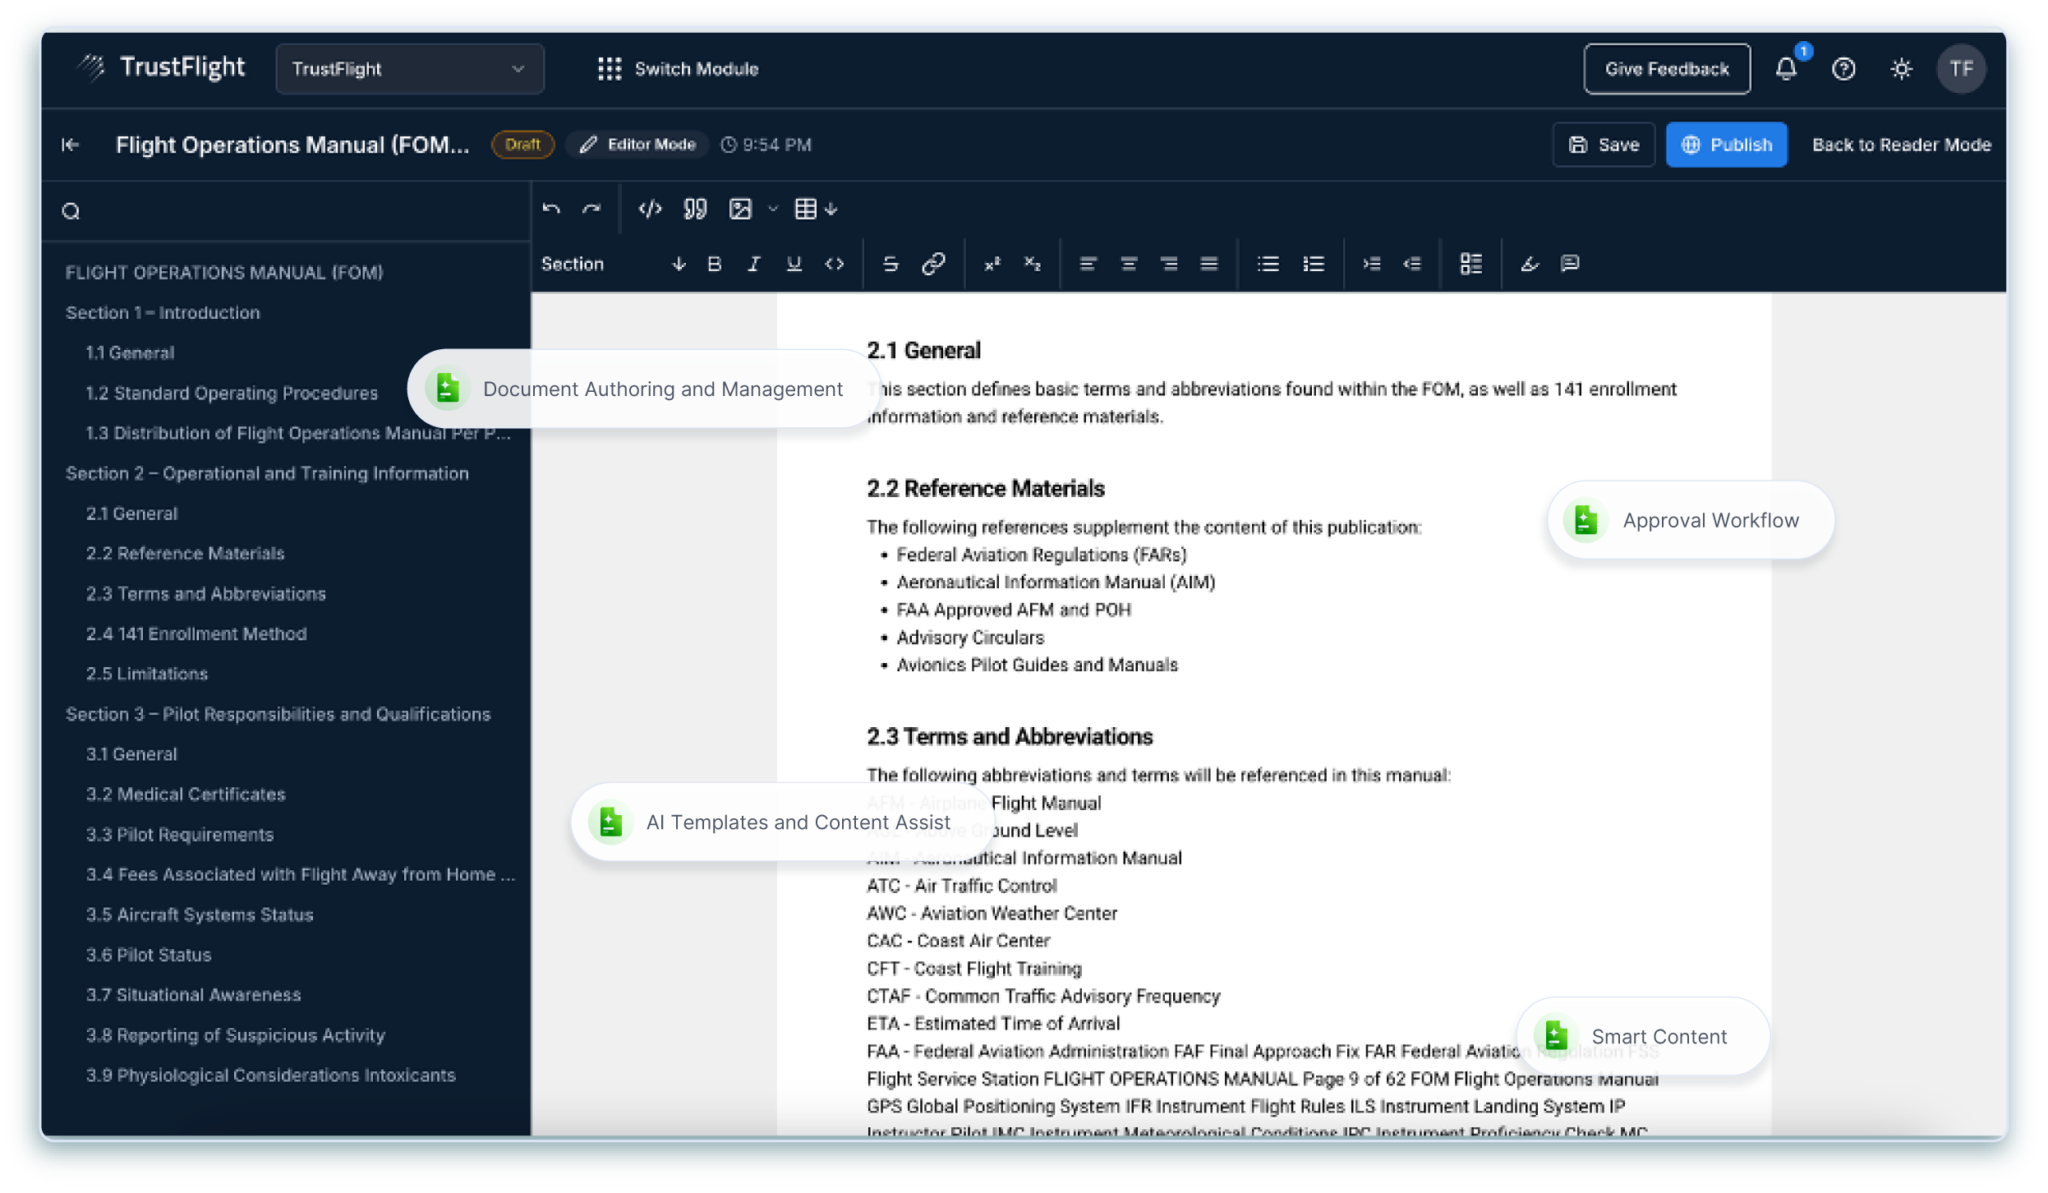Switch to Editor Mode

[636, 144]
